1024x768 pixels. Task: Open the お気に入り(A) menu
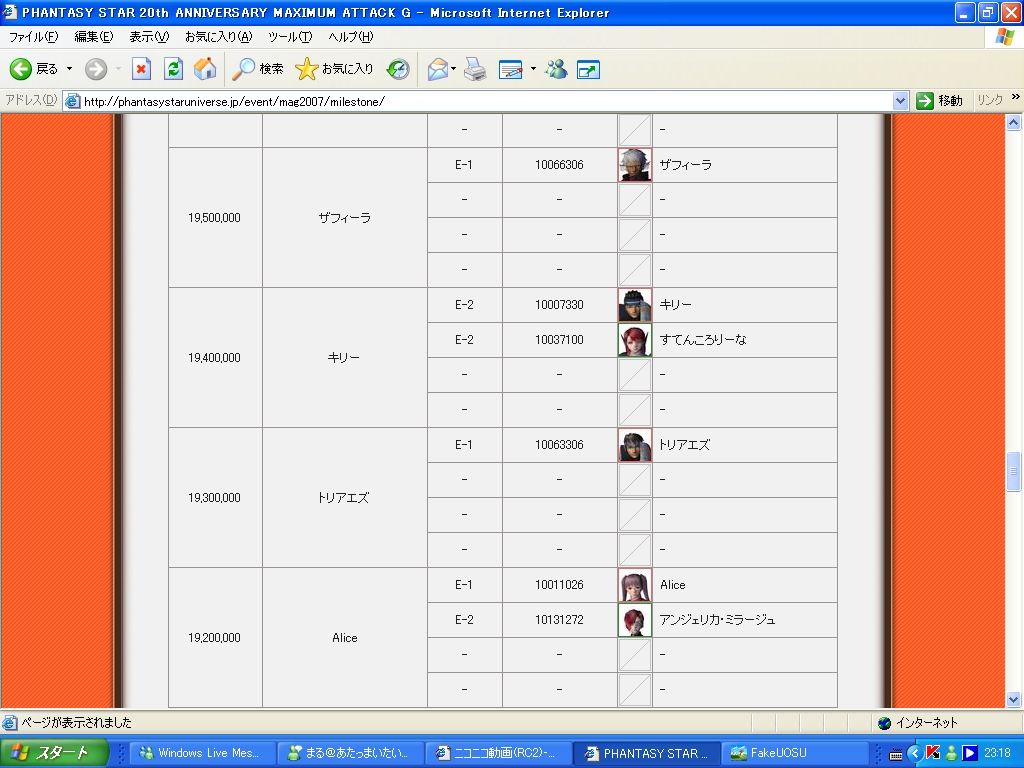pos(218,37)
